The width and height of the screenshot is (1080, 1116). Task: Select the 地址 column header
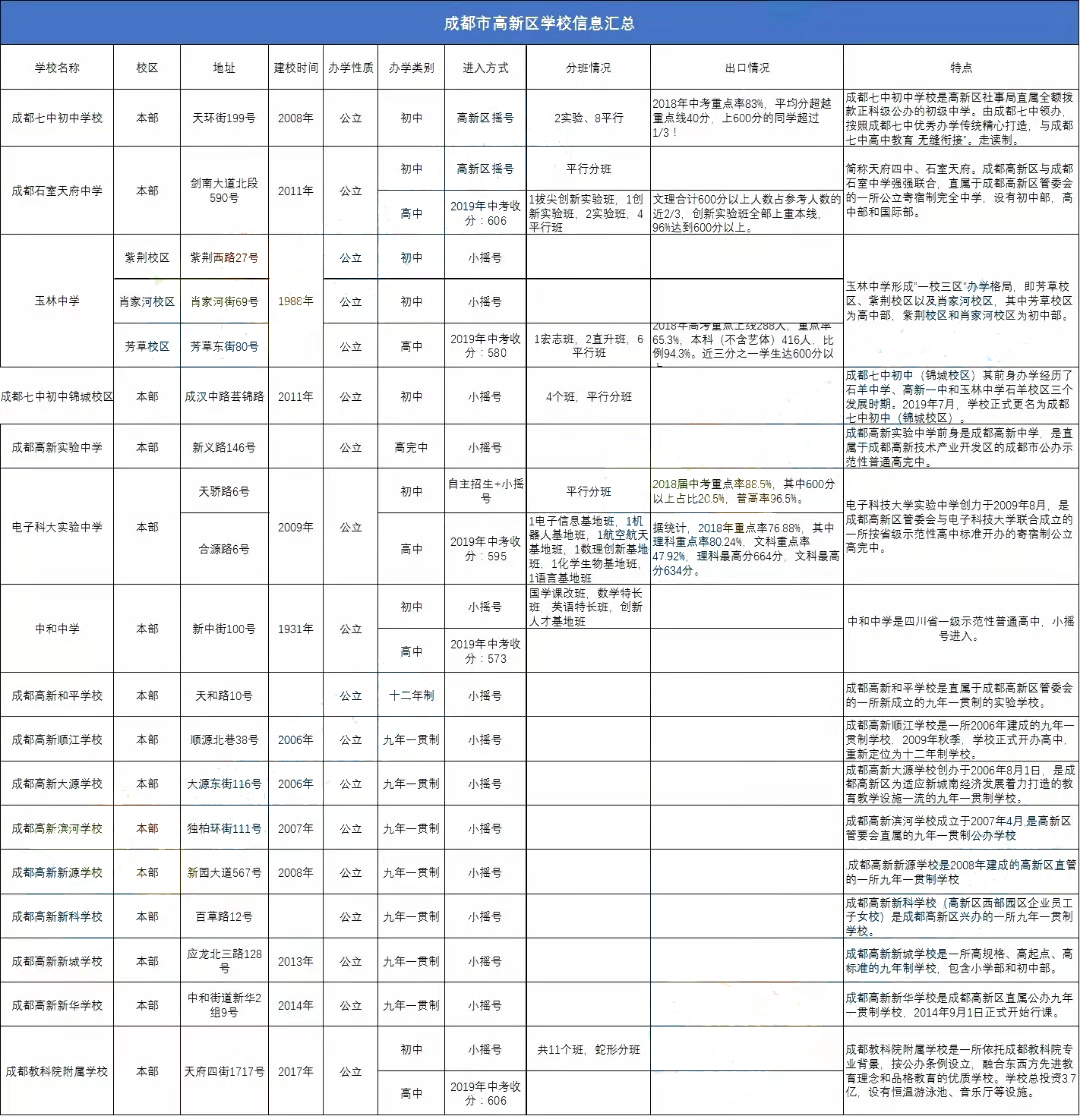click(222, 67)
